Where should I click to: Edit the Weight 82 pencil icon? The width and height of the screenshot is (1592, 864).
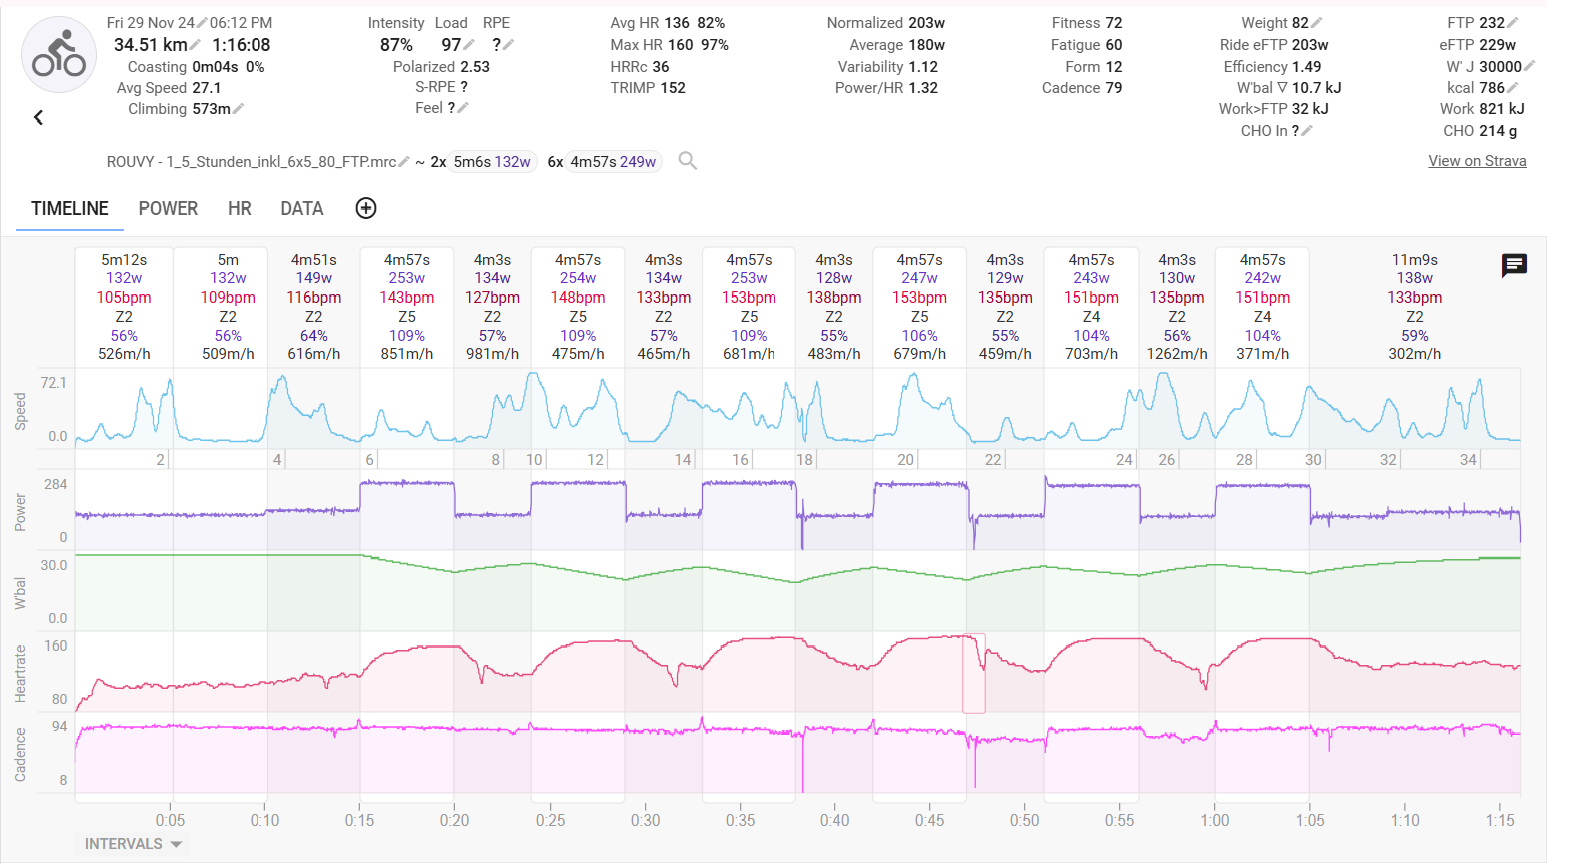click(x=1316, y=23)
